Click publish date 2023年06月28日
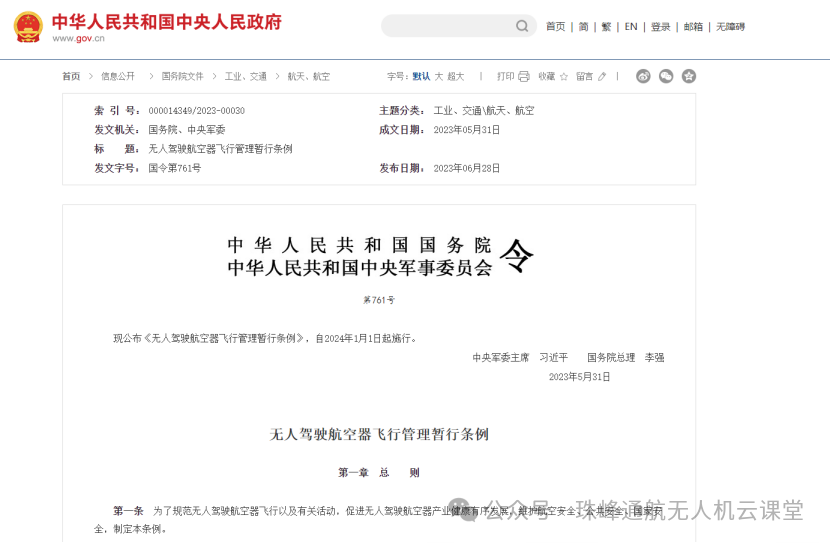The width and height of the screenshot is (830, 543). (467, 168)
